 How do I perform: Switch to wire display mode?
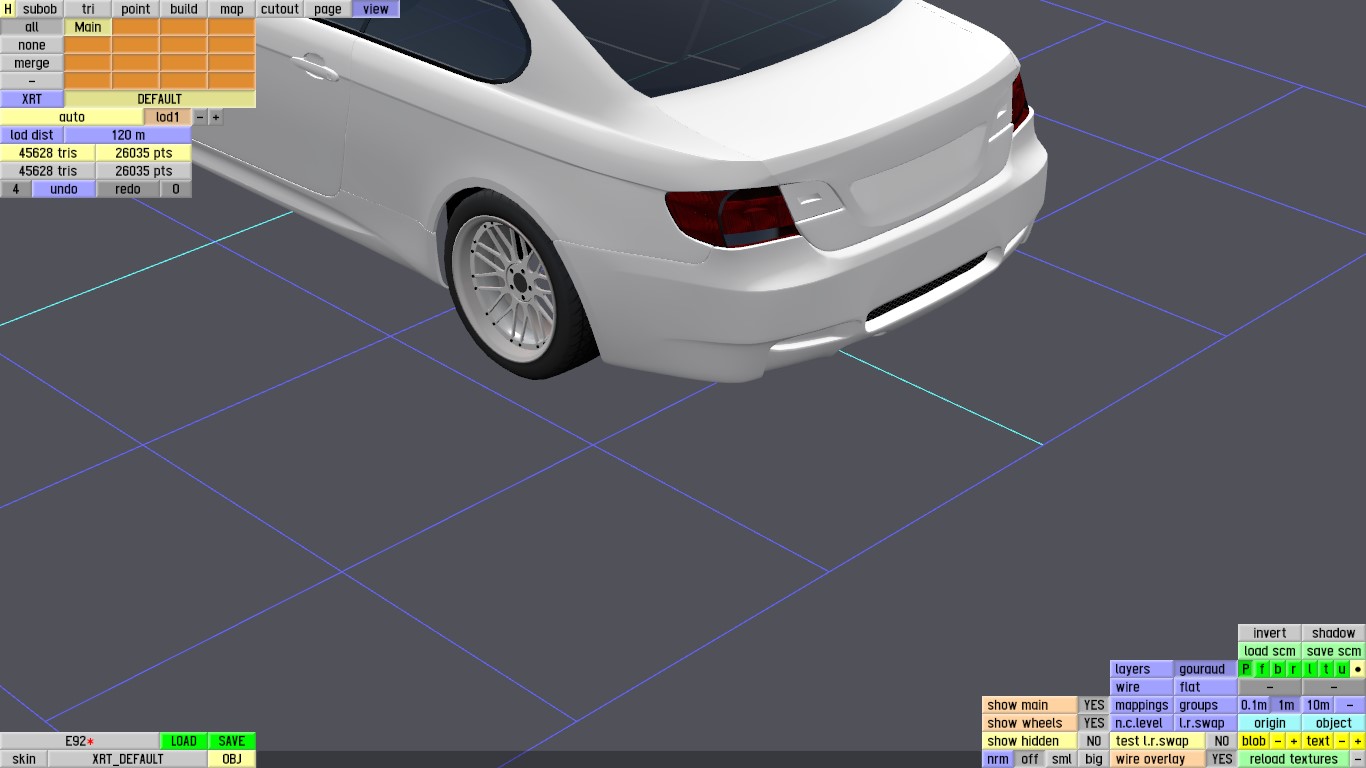[1142, 687]
